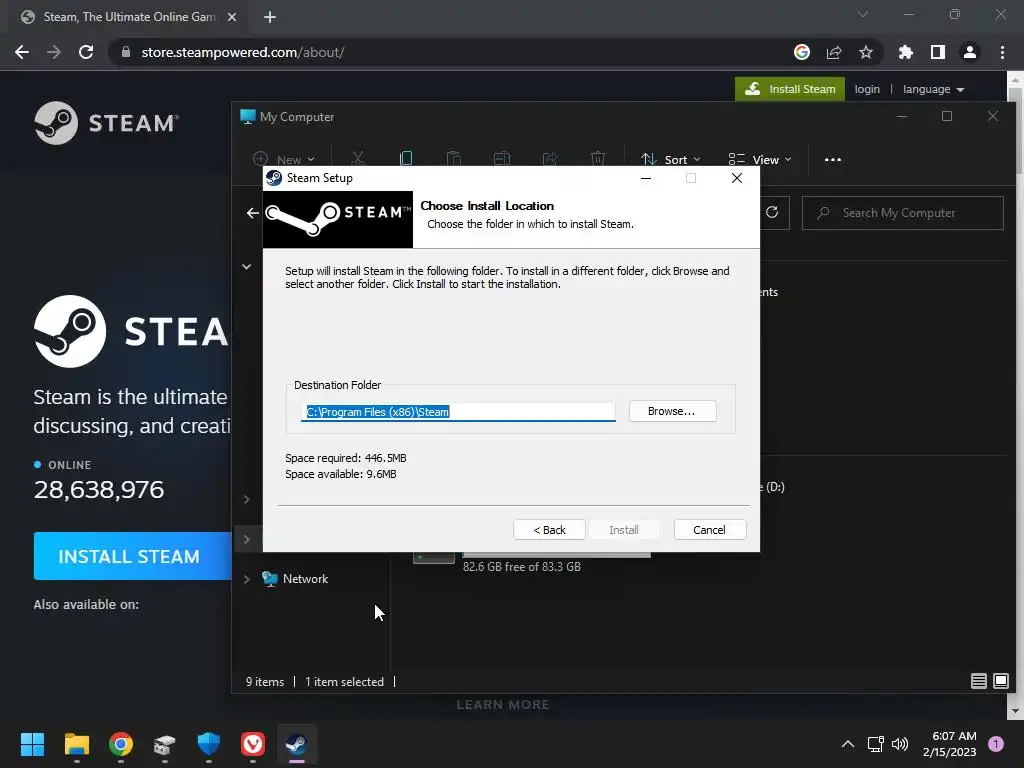Go back with the < Back button
1024x768 pixels.
tap(549, 530)
